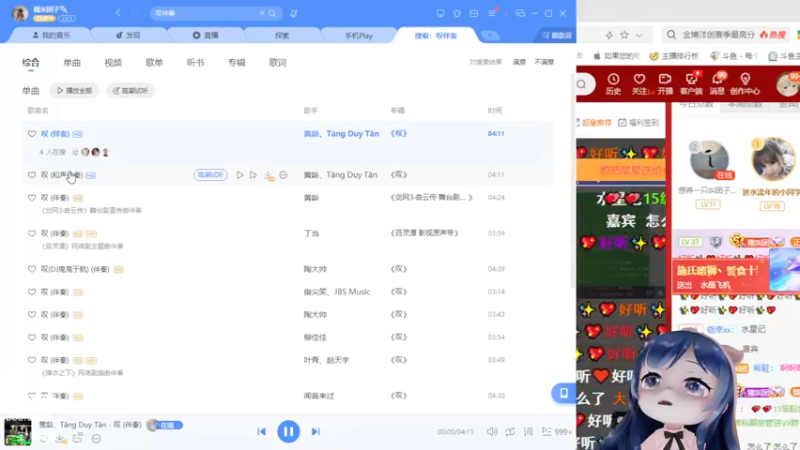Open the 探索 tab
The height and width of the screenshot is (450, 800).
282,35
